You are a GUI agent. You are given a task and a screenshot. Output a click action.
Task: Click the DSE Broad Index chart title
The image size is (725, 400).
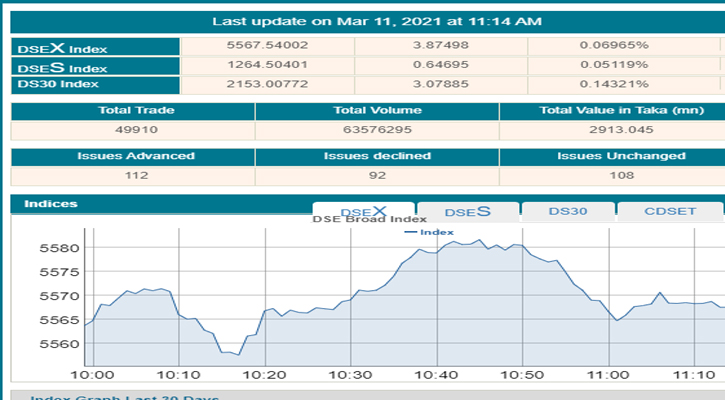370,219
